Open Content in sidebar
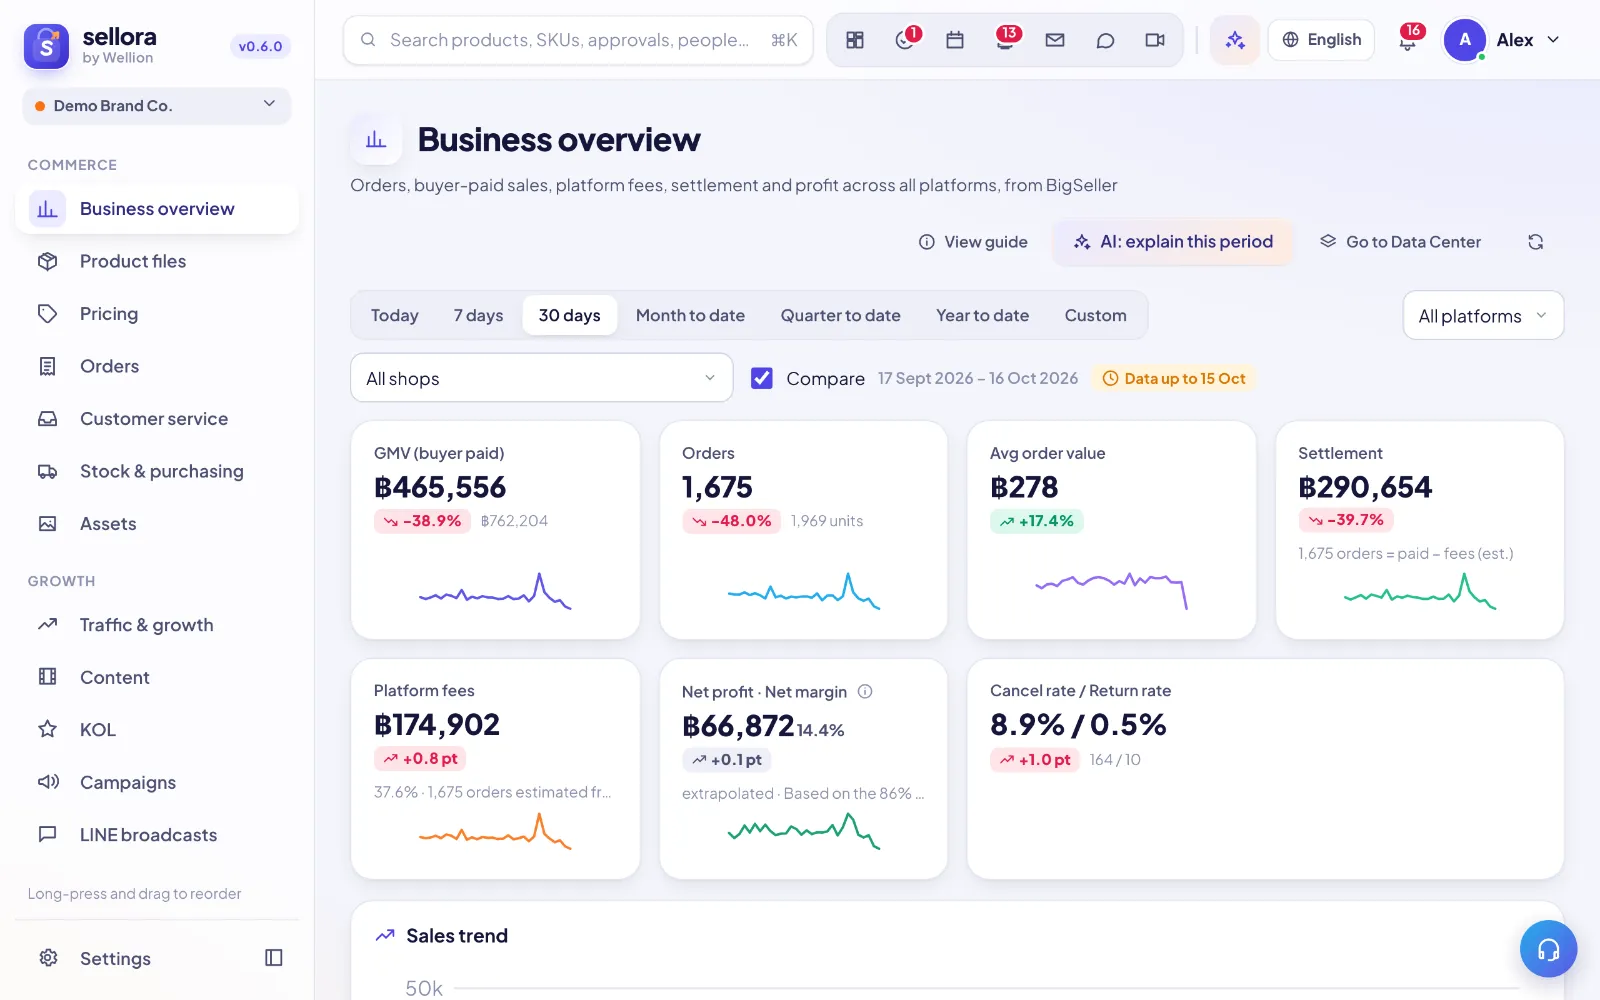The width and height of the screenshot is (1600, 1000). coord(157,677)
